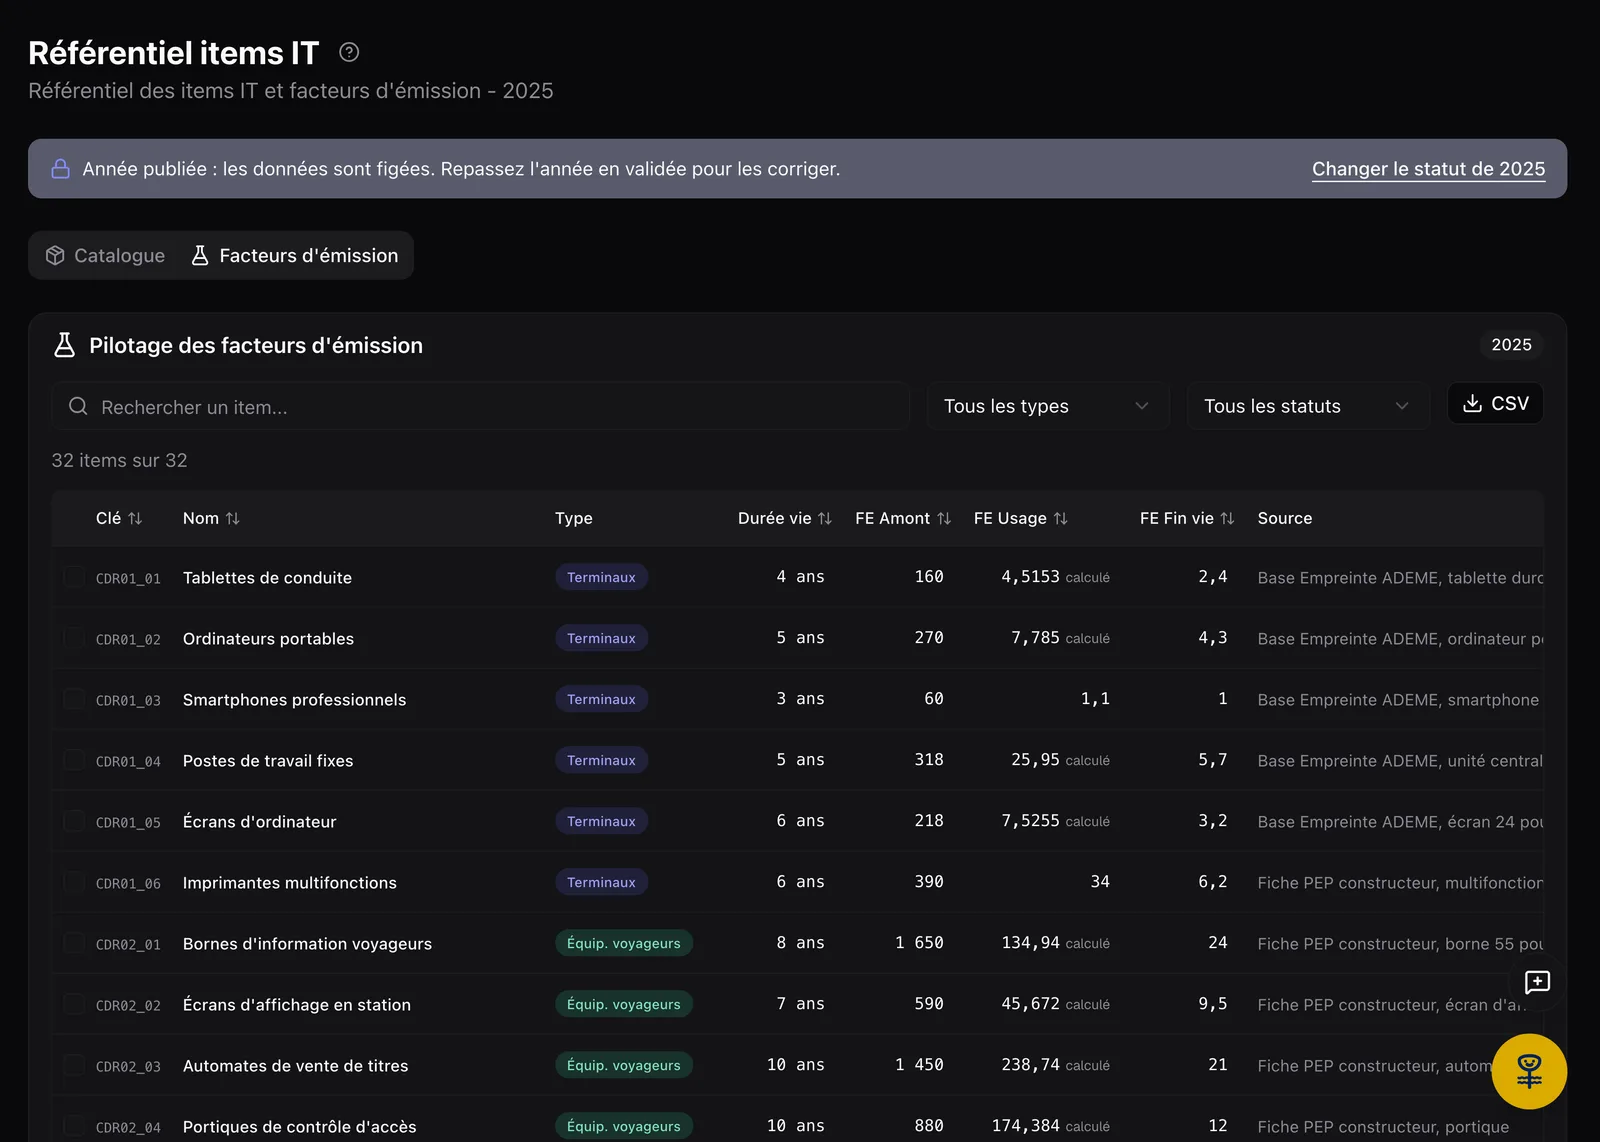Focus the Rechercher un item search field
Image resolution: width=1600 pixels, height=1142 pixels.
click(481, 407)
